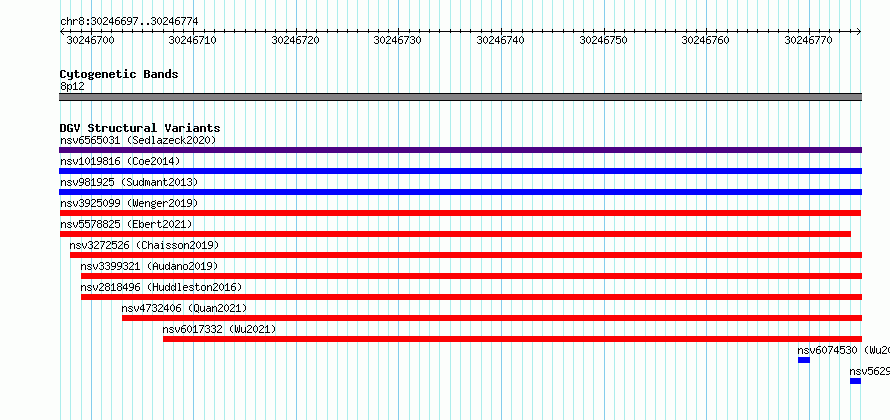The width and height of the screenshot is (890, 420).
Task: Click ruler position 30246700
Action: point(91,40)
